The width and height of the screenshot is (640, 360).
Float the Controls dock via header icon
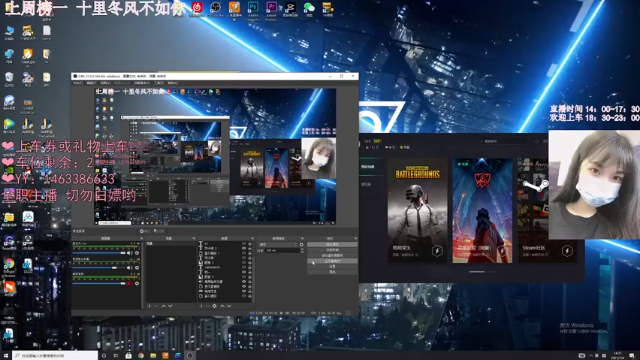tap(357, 238)
